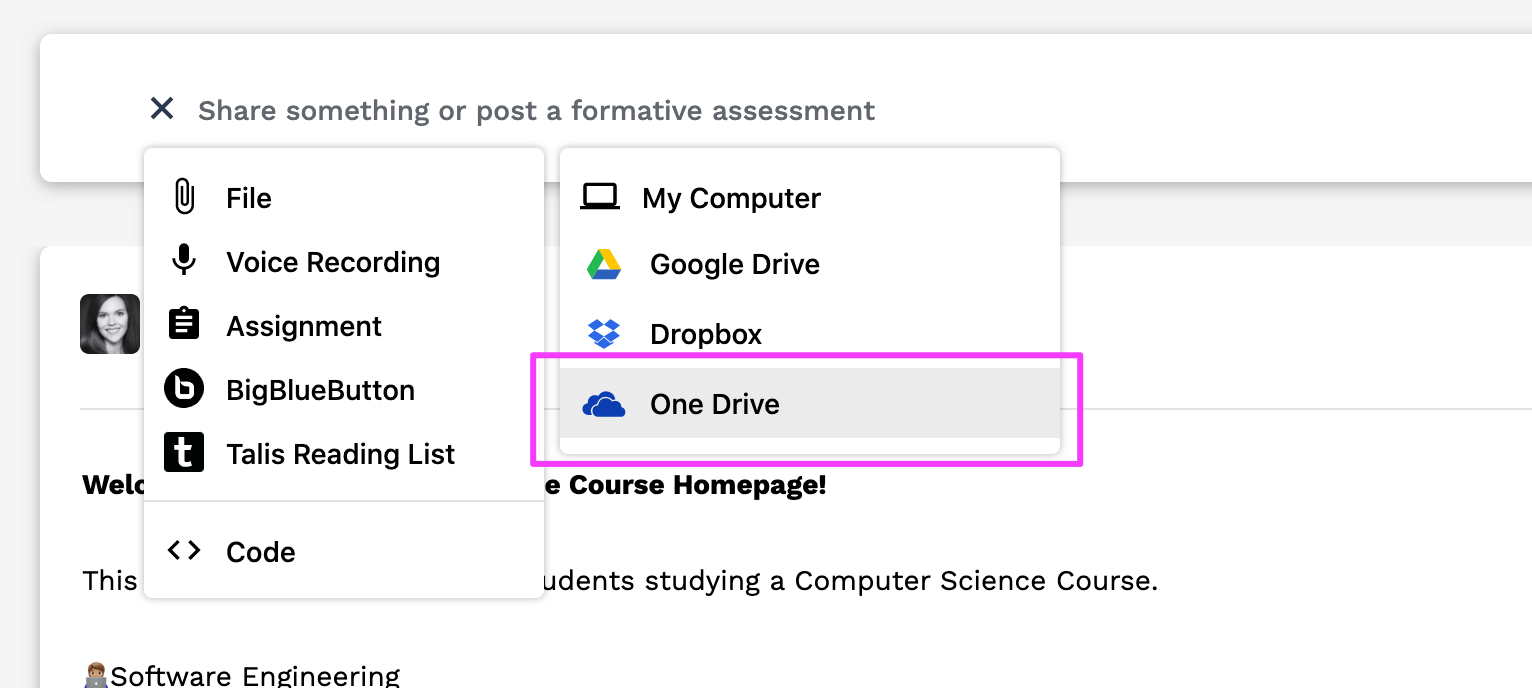The height and width of the screenshot is (688, 1532).
Task: Choose Dropbox as the file source
Action: (809, 334)
